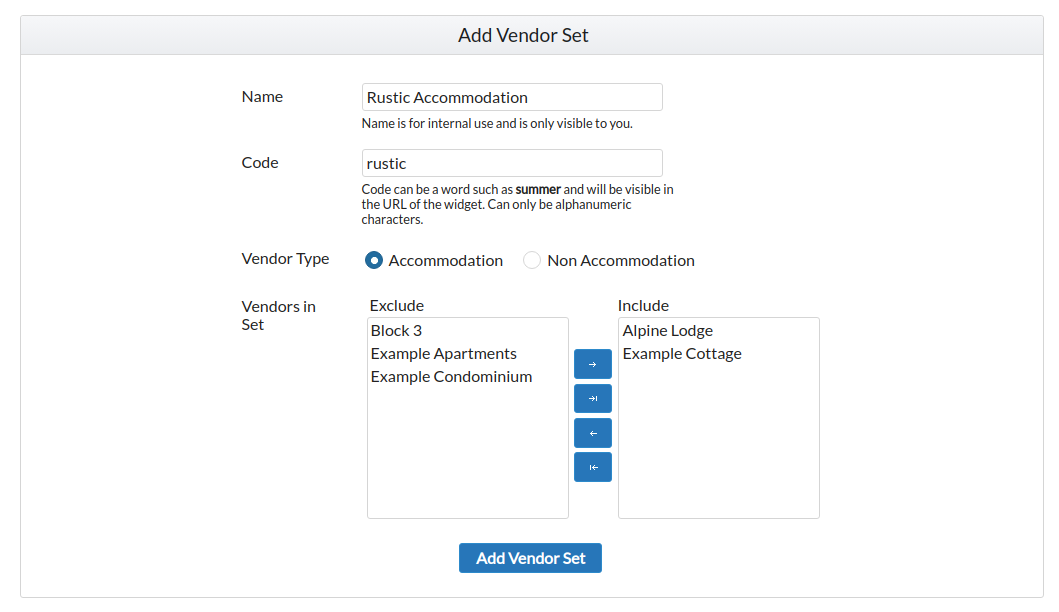Select Example Apartments in Exclude list
Screen dimensions: 1059x612
click(x=443, y=354)
